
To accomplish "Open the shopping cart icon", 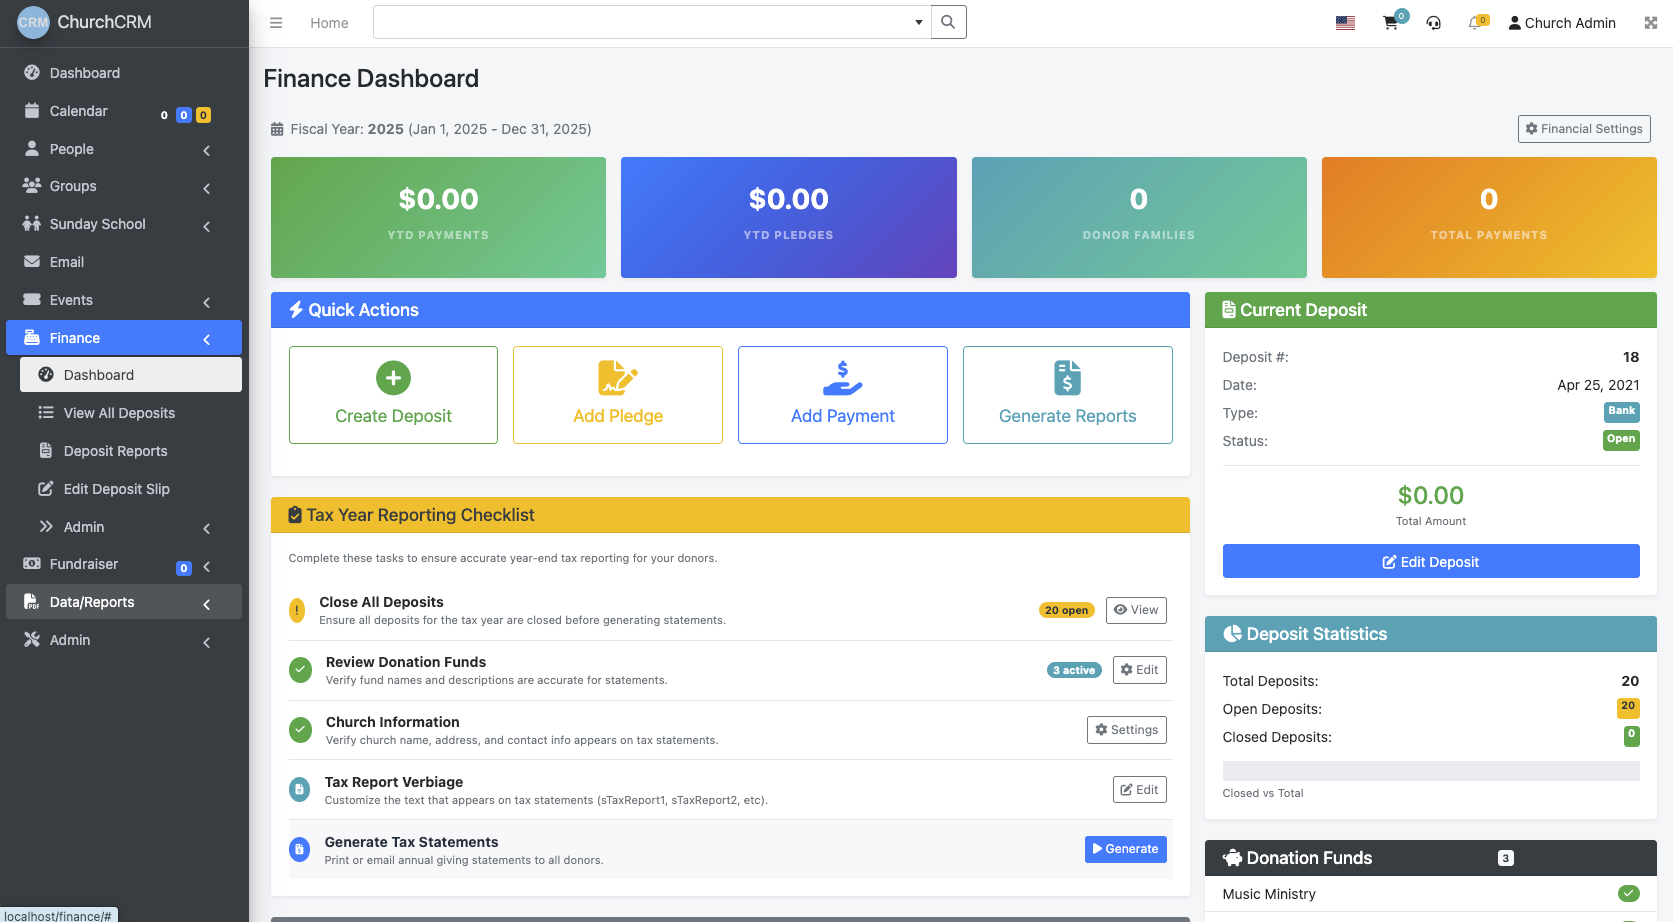I will tap(1390, 22).
